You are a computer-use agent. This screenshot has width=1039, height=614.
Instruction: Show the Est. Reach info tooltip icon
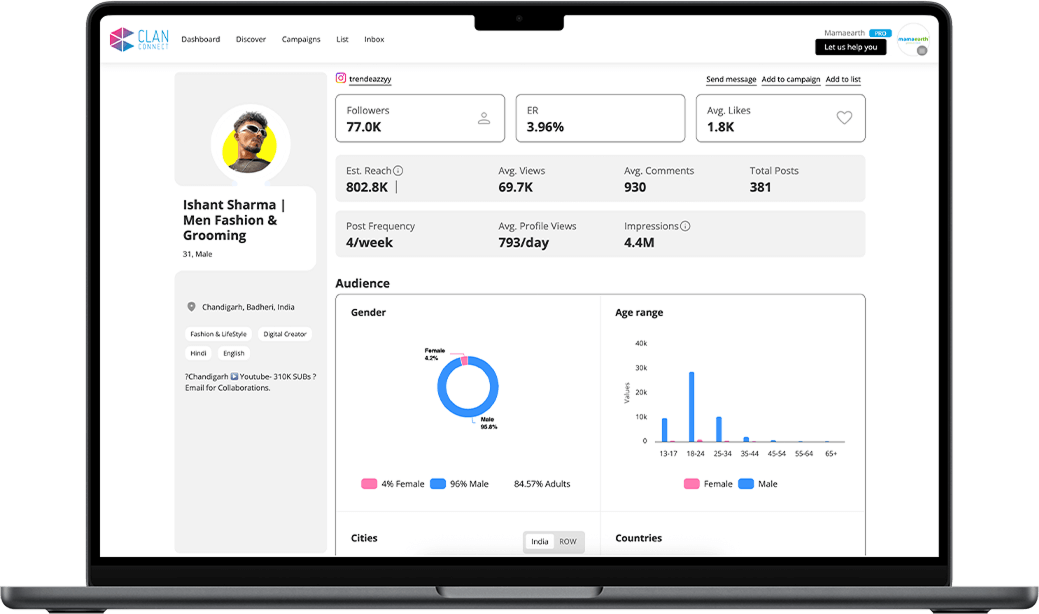point(398,171)
